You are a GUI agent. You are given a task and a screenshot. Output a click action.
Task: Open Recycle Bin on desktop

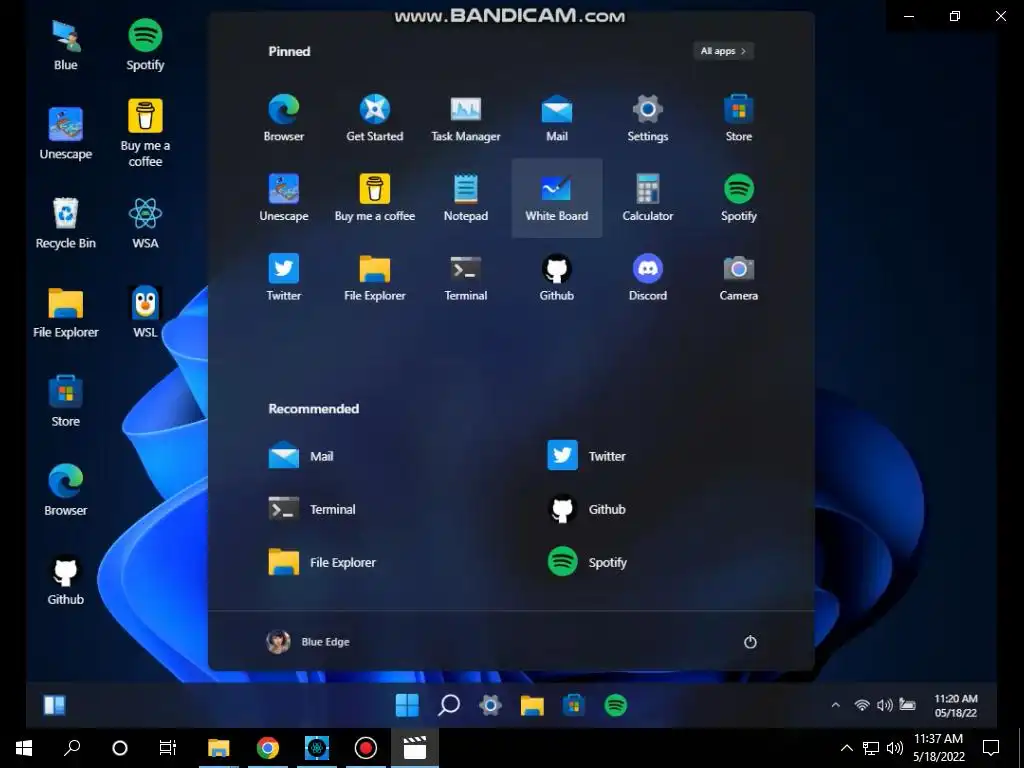click(65, 223)
